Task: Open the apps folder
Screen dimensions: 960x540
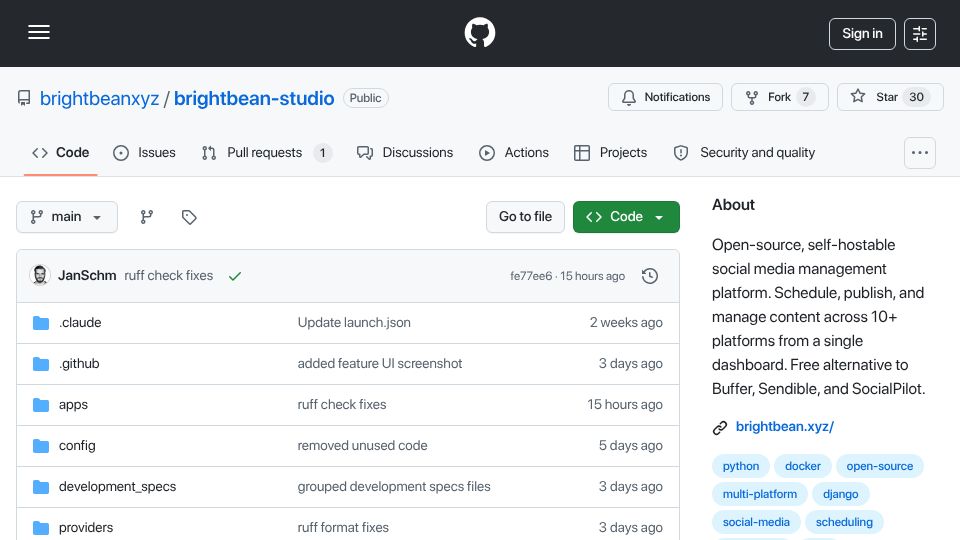Action: click(x=73, y=405)
